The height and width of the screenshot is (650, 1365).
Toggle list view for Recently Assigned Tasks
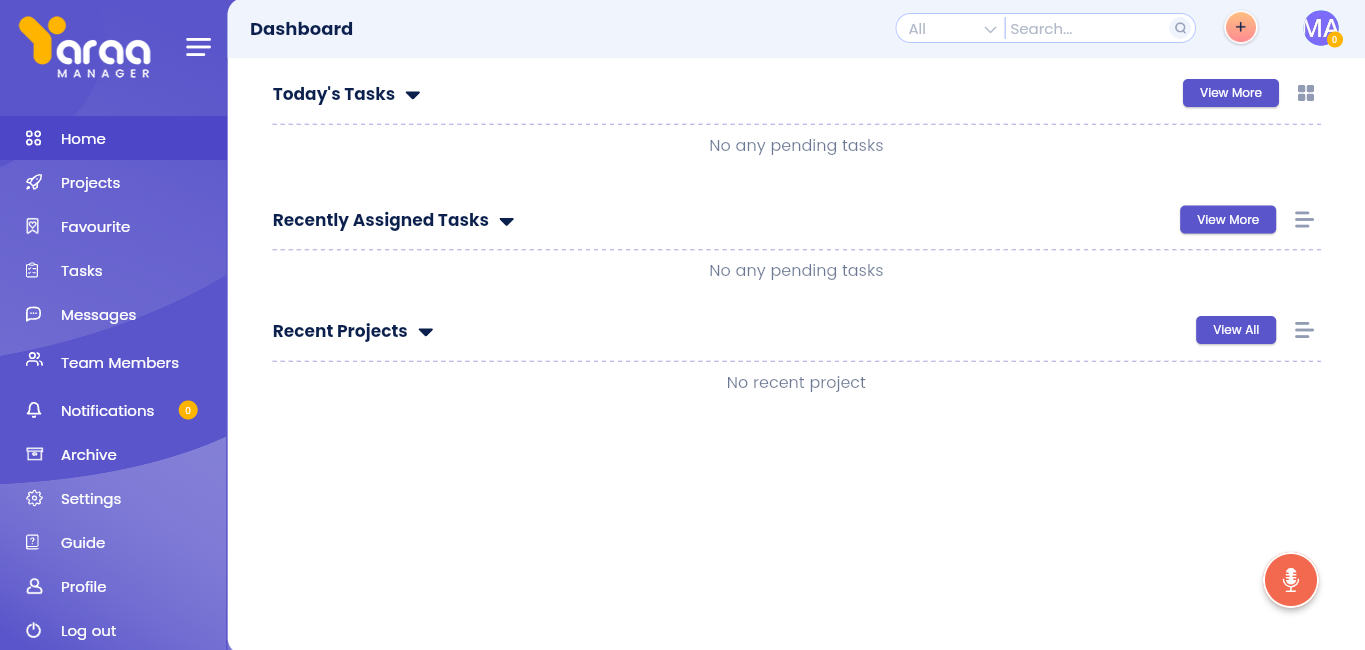(x=1303, y=220)
